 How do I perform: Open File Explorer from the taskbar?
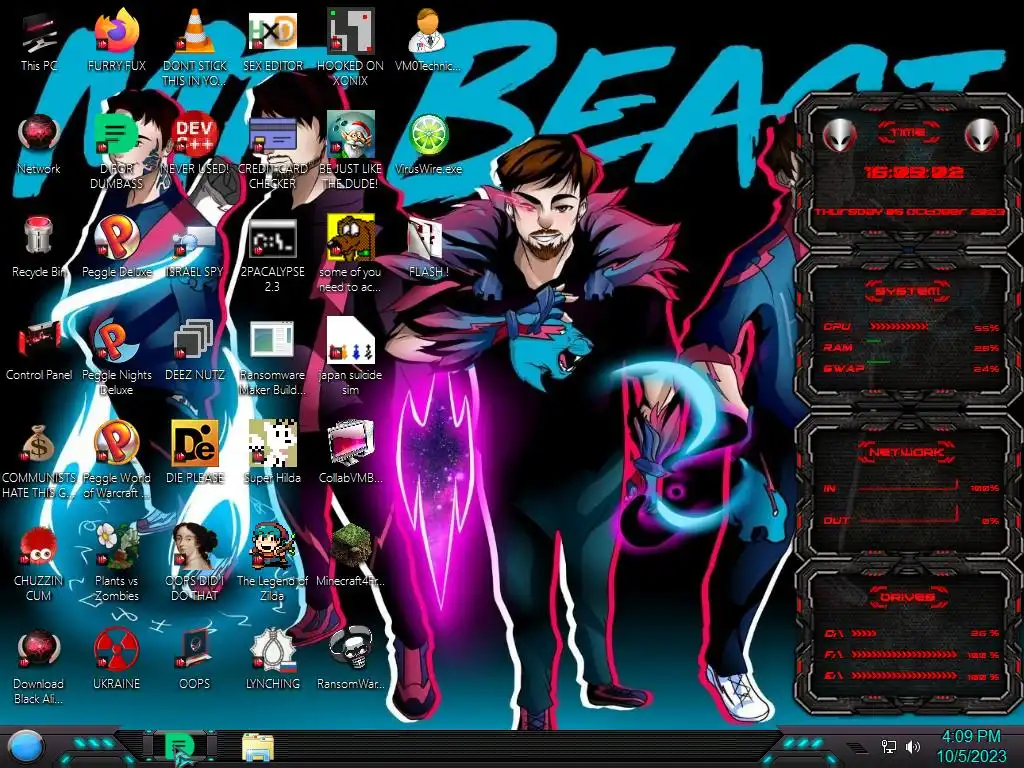[x=258, y=748]
